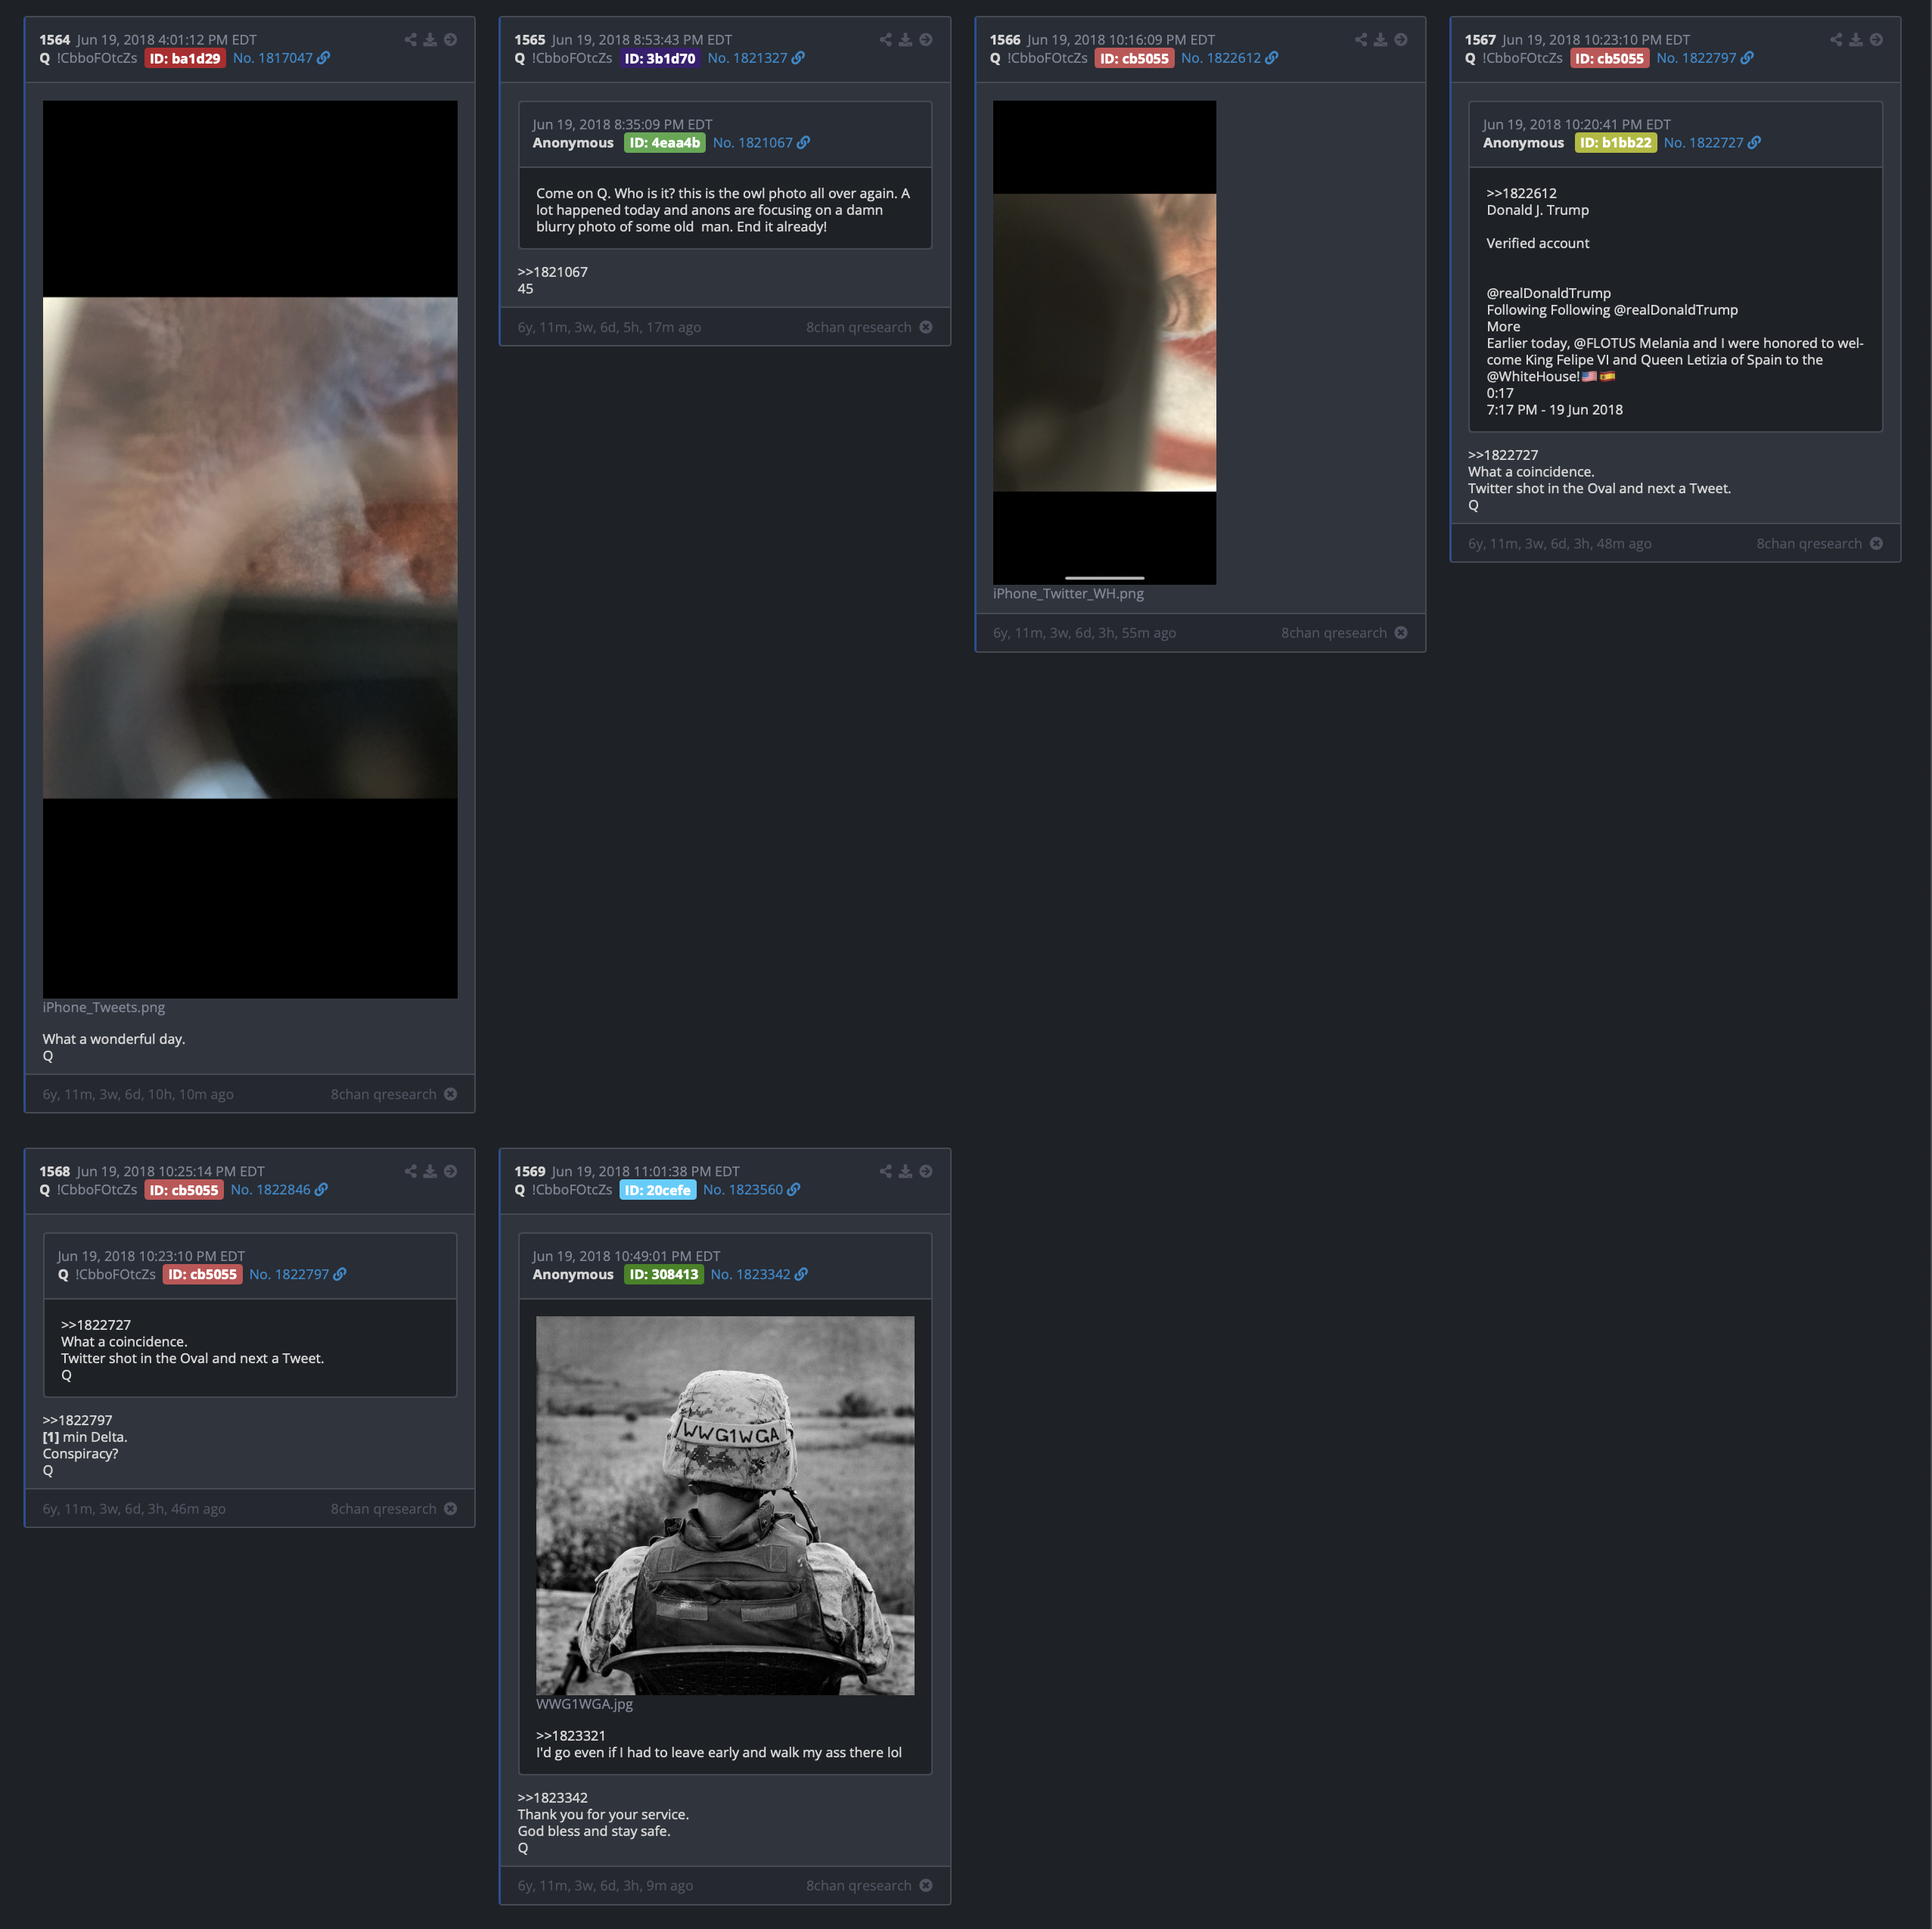Click >>1821067 reply reference in post 1565

coord(552,272)
